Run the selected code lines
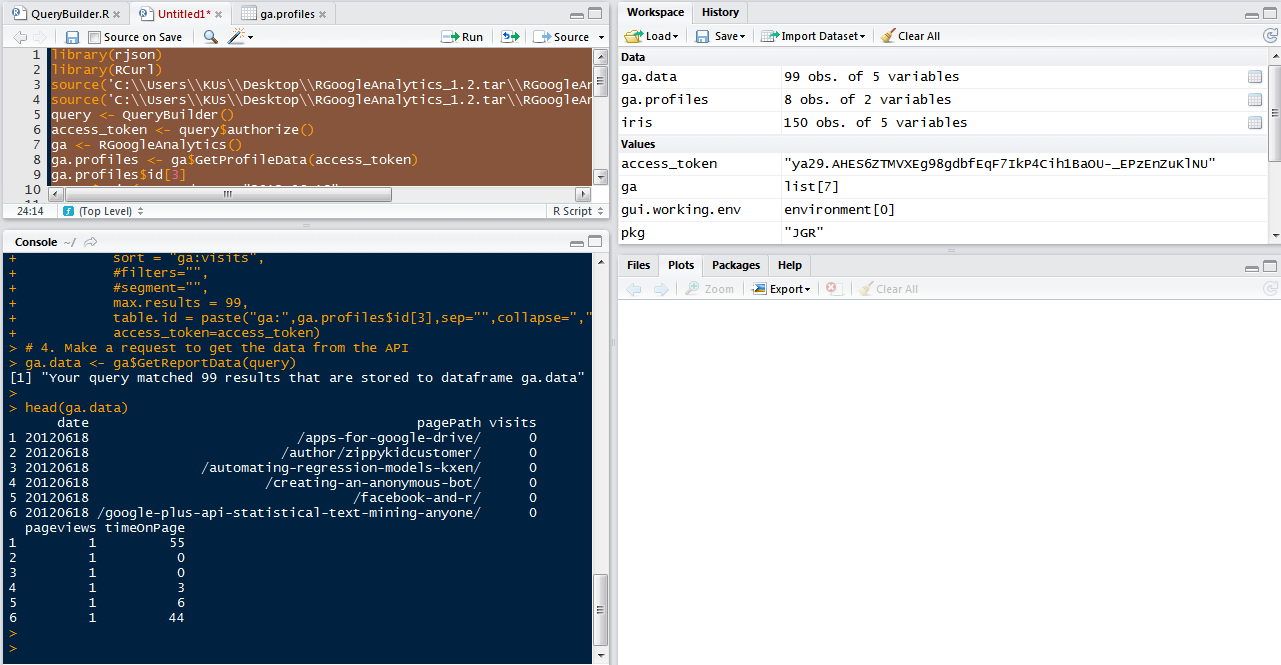 (x=462, y=37)
